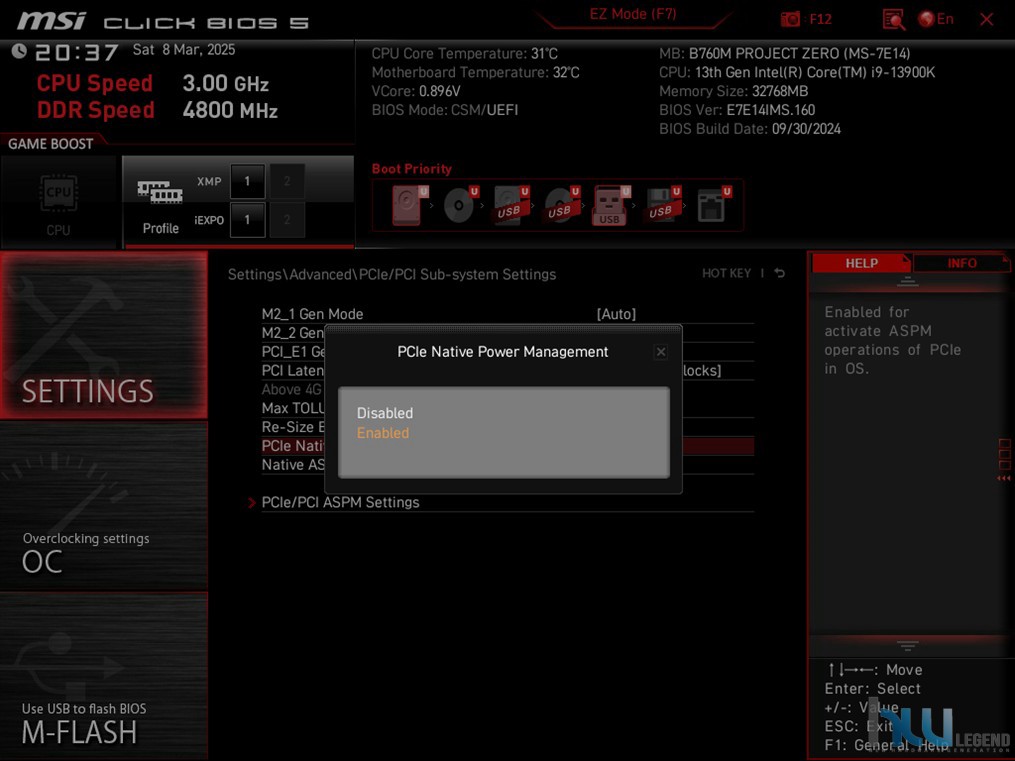Take a screenshot with the F12 camera icon
Image resolution: width=1015 pixels, height=761 pixels.
(x=790, y=19)
